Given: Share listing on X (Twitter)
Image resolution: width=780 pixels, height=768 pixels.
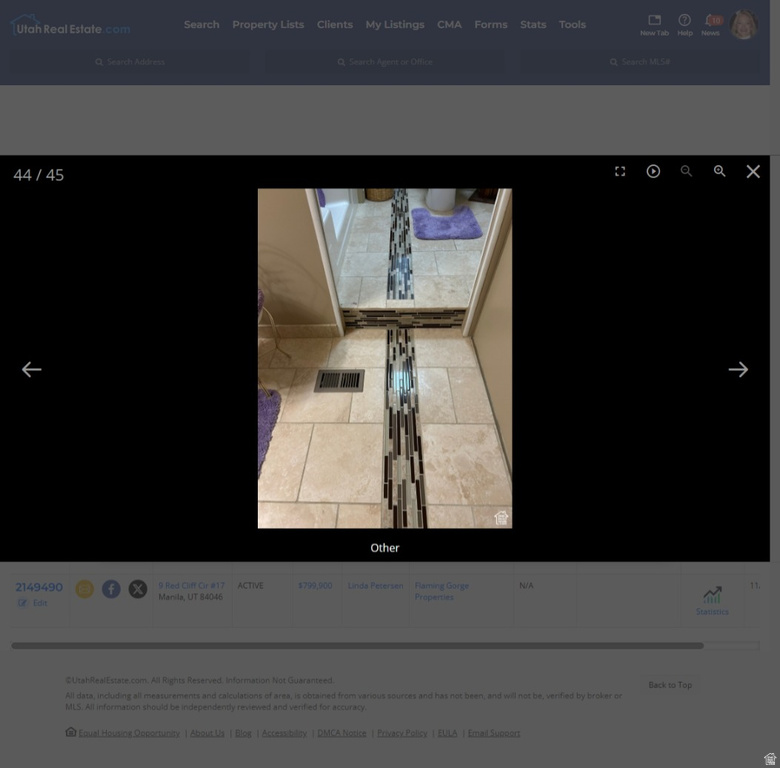Looking at the screenshot, I should [138, 589].
